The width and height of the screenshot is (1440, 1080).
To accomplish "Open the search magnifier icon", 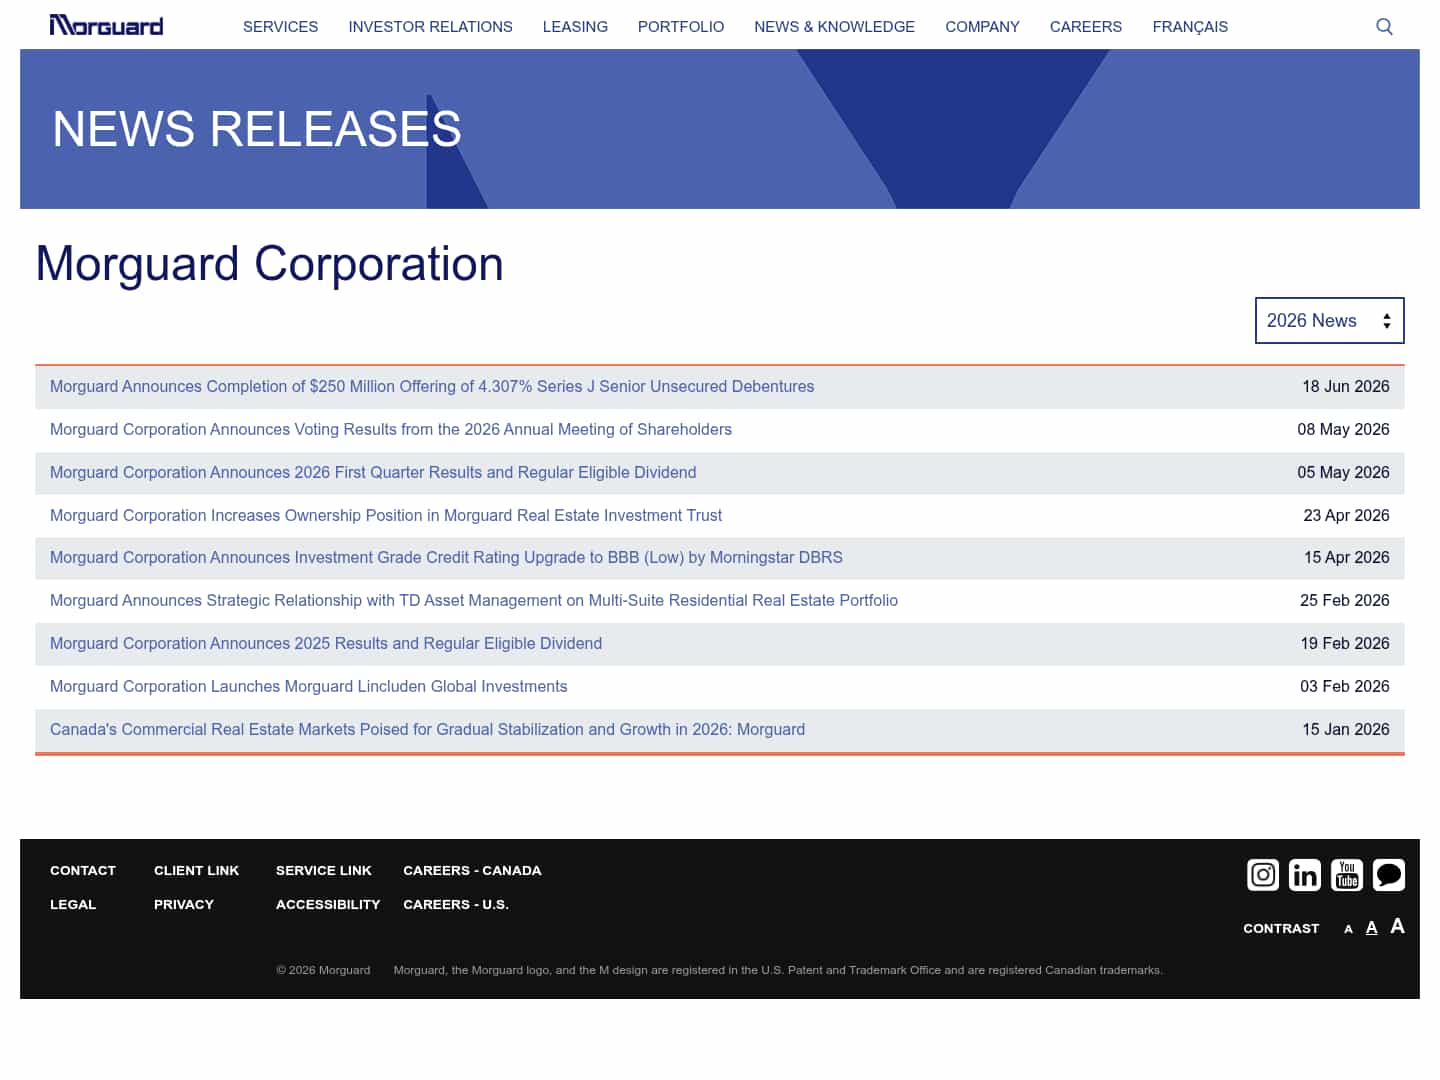I will (1384, 26).
